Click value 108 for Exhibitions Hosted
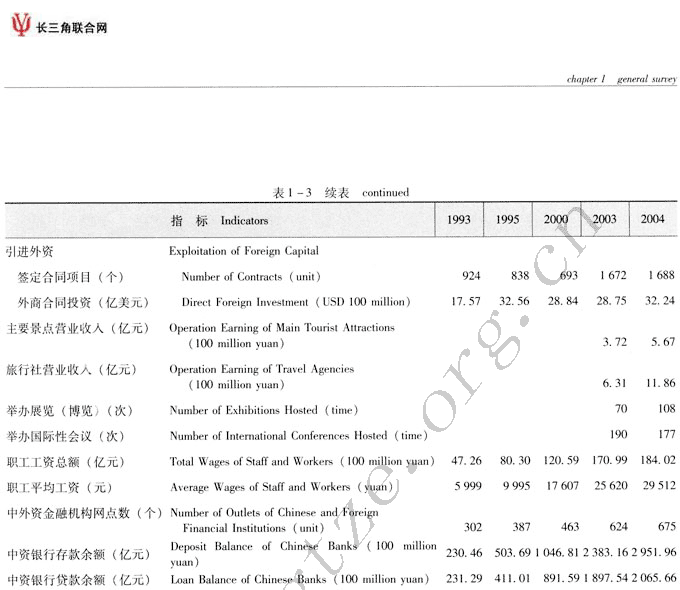Image resolution: width=680 pixels, height=590 pixels. click(x=667, y=409)
